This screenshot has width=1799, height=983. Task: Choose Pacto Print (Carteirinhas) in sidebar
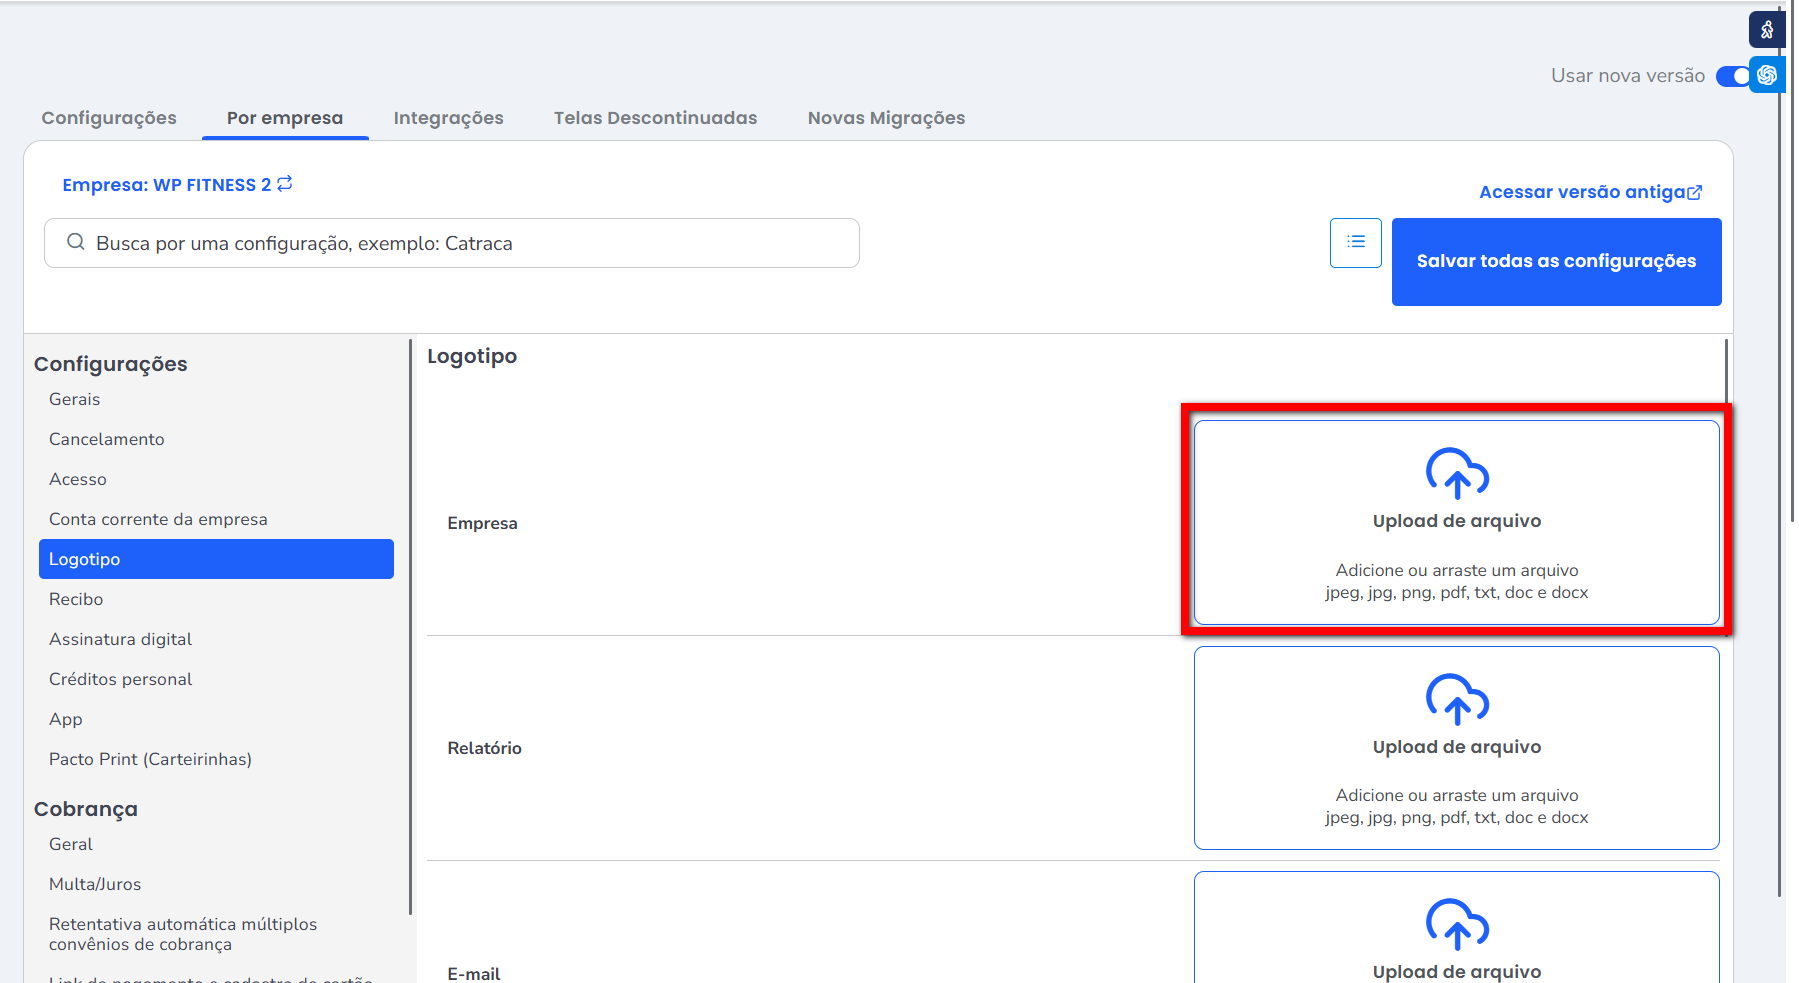point(150,759)
